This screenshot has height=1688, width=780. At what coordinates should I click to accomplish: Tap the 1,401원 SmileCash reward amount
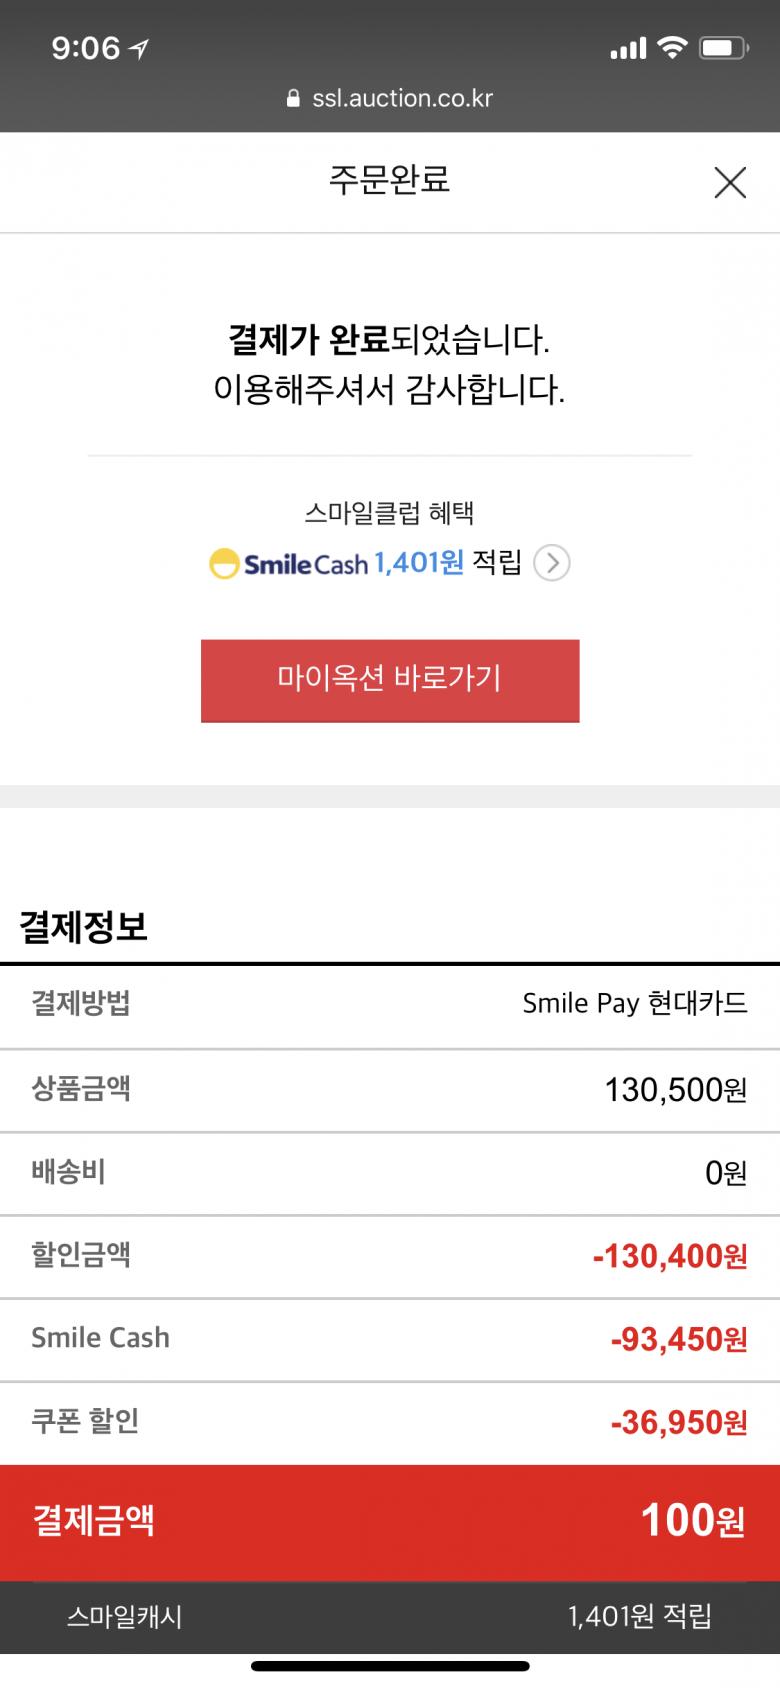pos(419,563)
